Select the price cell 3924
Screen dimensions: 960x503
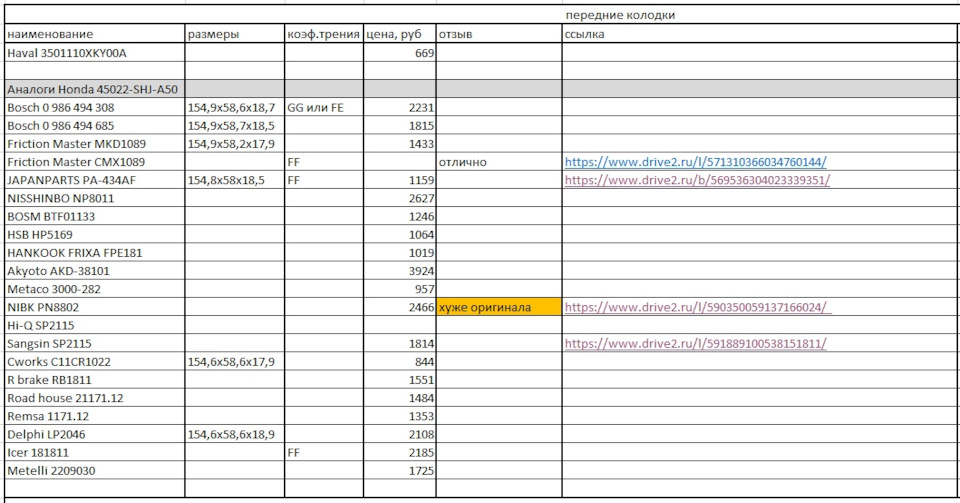coord(400,271)
